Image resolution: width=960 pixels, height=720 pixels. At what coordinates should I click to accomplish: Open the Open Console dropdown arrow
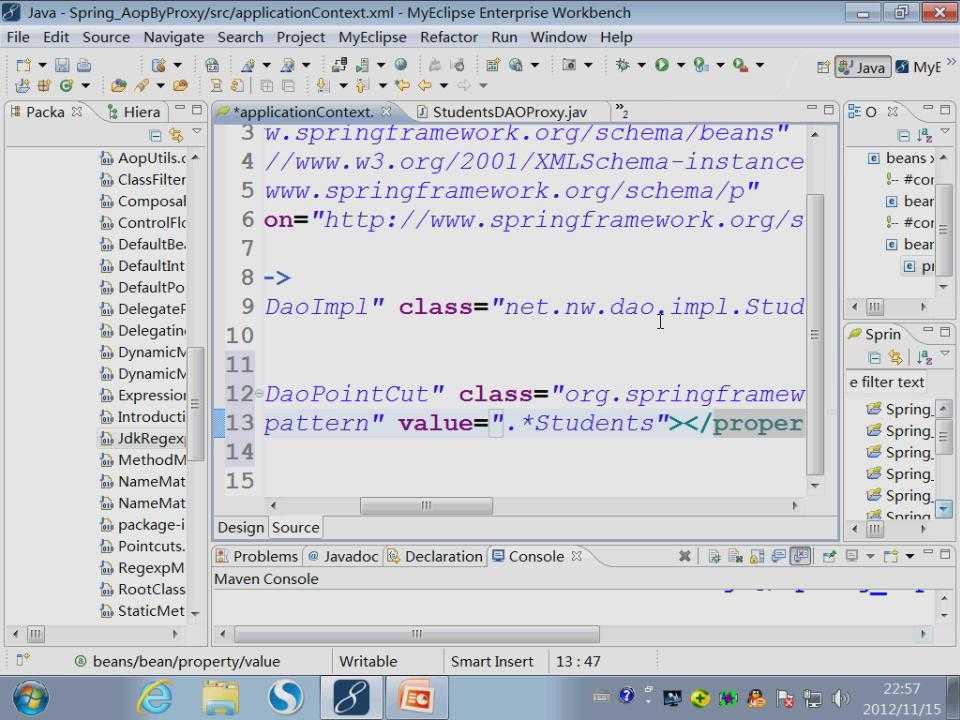(x=910, y=556)
